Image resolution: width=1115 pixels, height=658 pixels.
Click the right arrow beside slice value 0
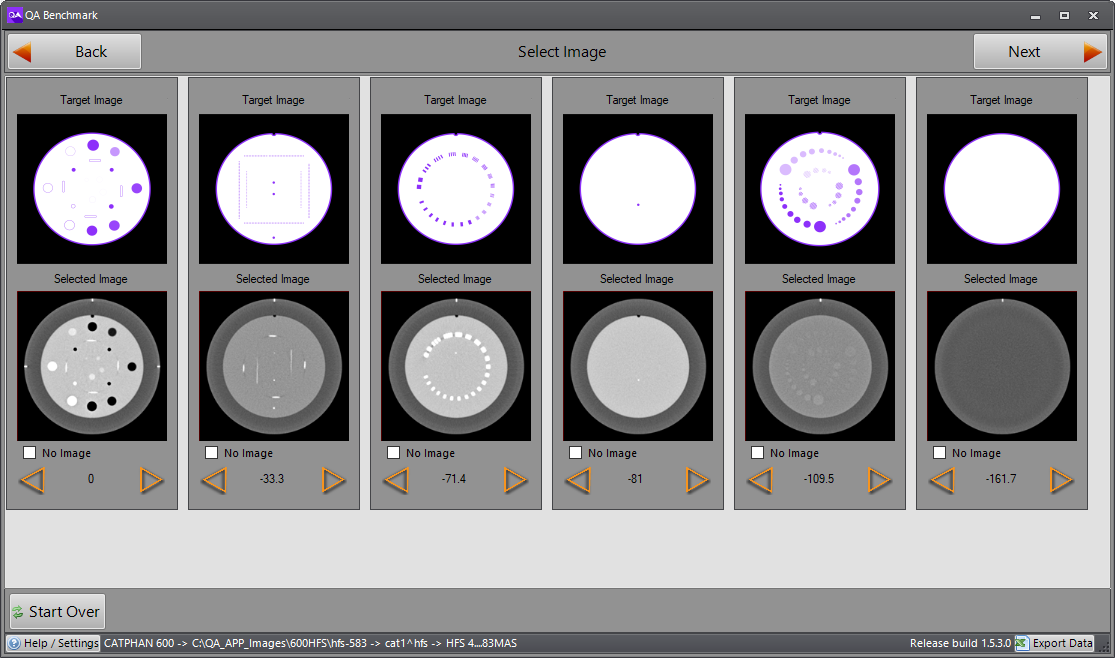click(151, 481)
